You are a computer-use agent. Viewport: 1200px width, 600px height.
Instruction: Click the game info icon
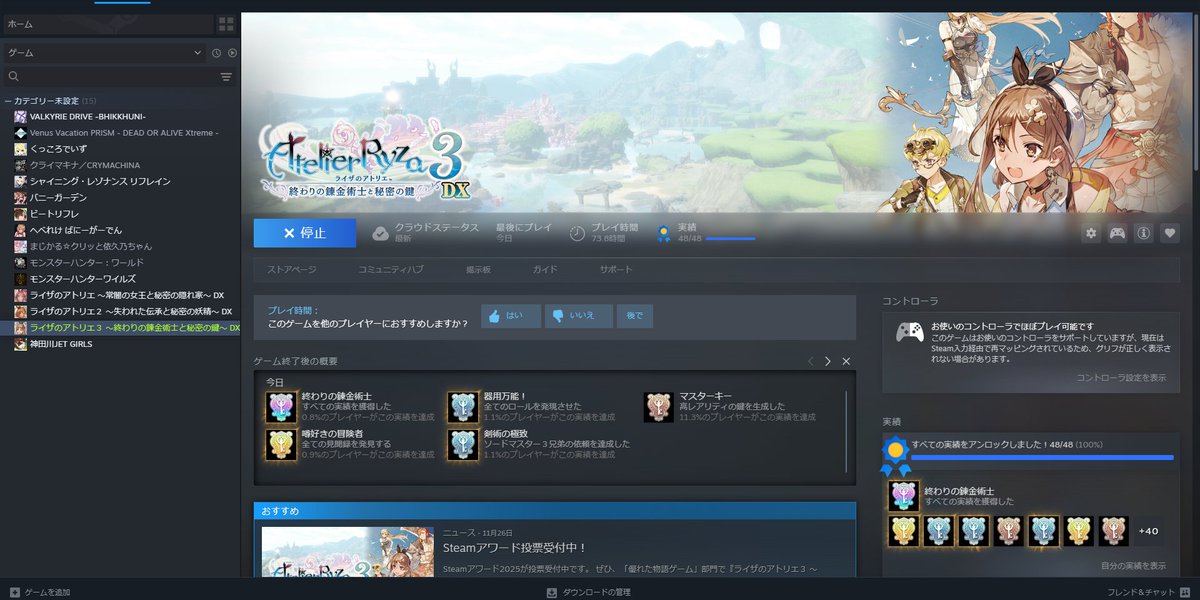(1144, 233)
